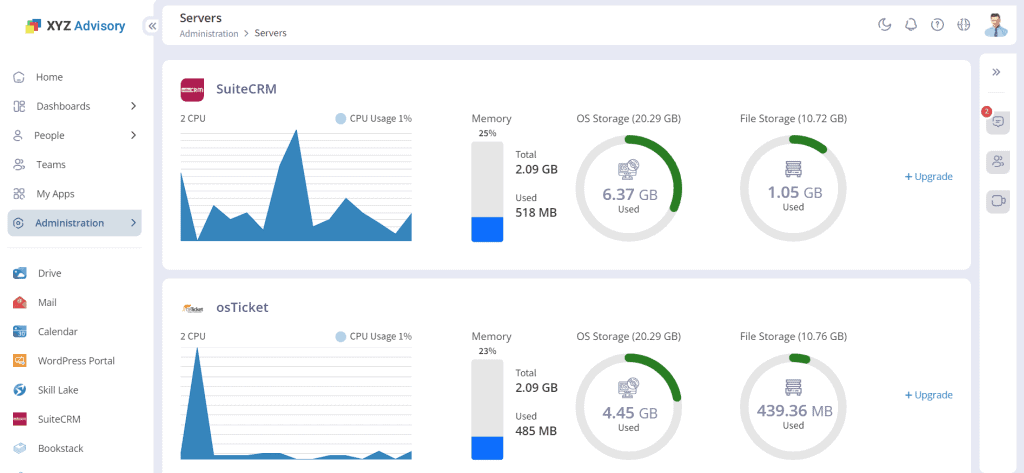Click the "Servers" page title
This screenshot has height=473, width=1024.
[x=200, y=18]
